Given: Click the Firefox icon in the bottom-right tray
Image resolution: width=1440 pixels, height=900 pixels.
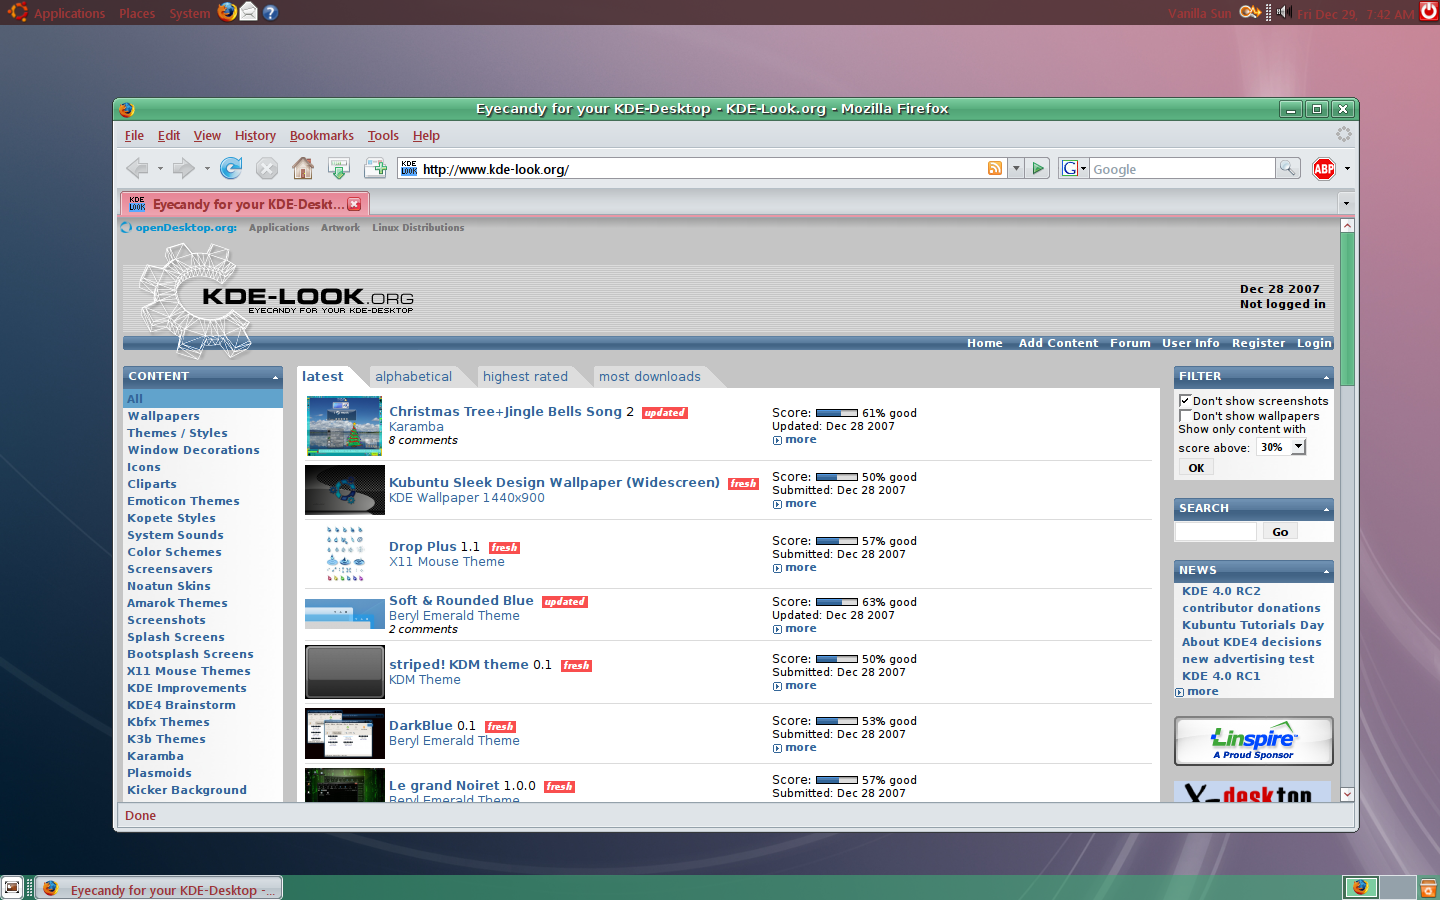Looking at the screenshot, I should 1360,887.
